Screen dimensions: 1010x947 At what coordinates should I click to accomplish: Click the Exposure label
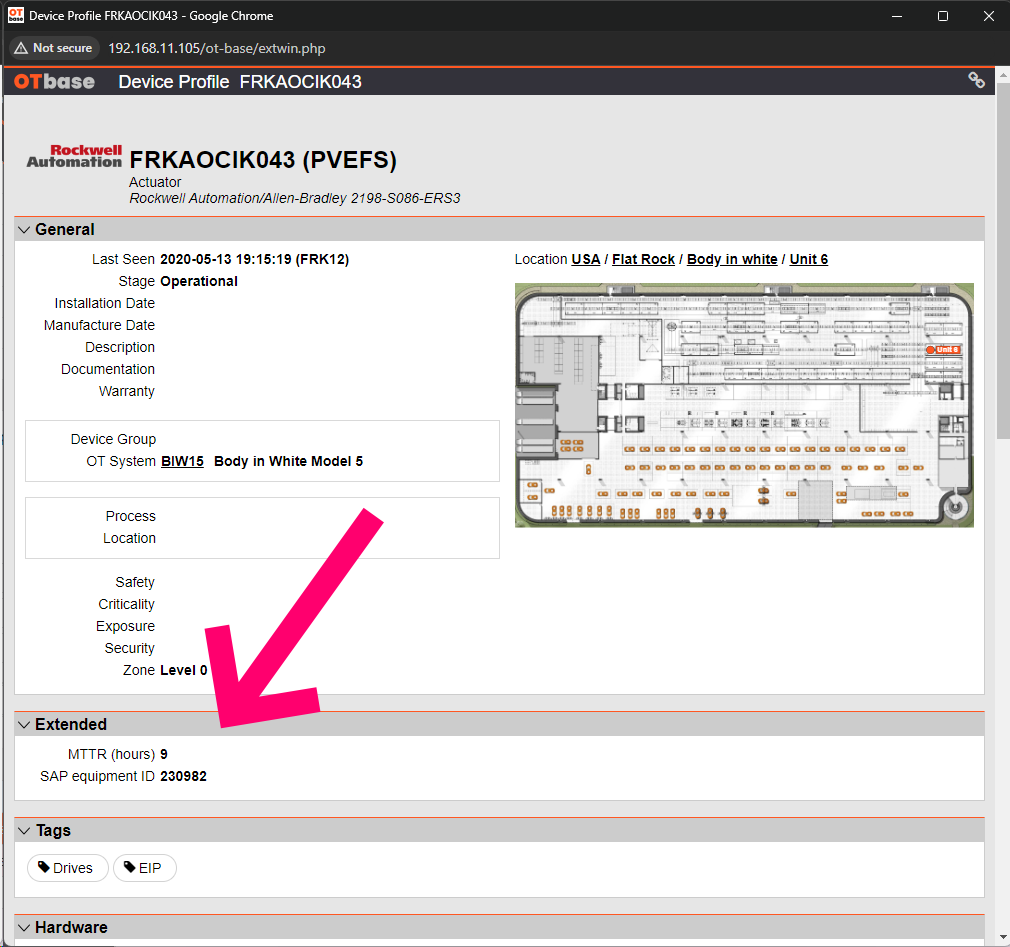coord(126,626)
